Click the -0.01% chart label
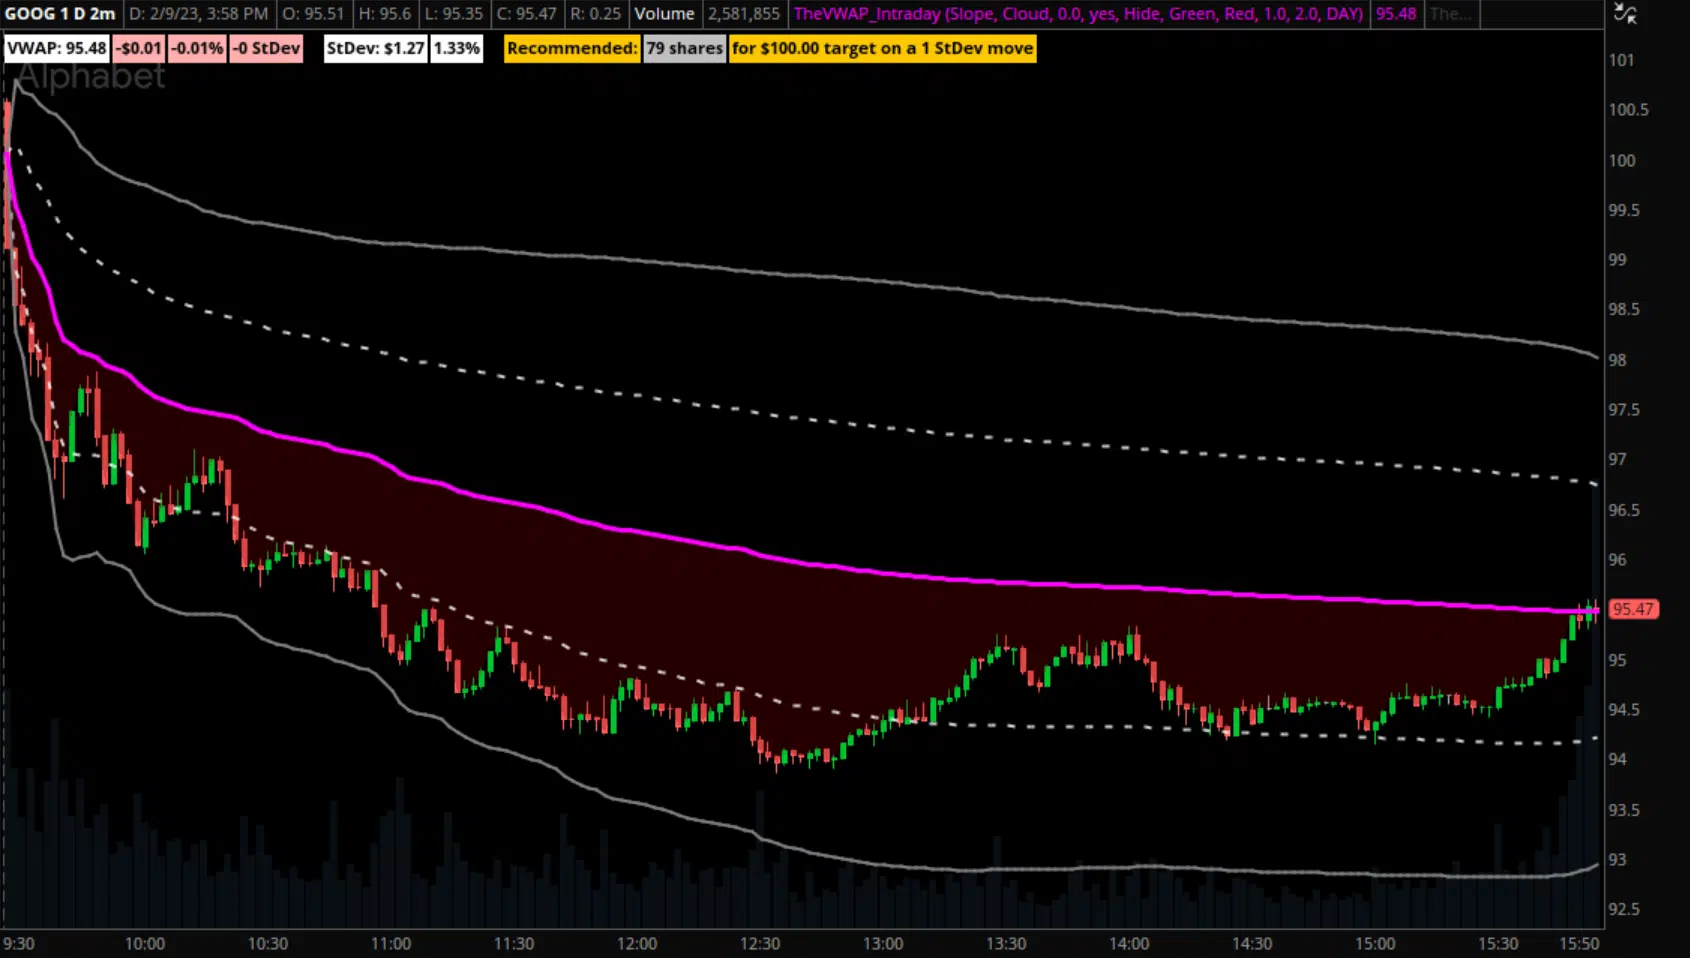This screenshot has height=958, width=1690. click(197, 48)
